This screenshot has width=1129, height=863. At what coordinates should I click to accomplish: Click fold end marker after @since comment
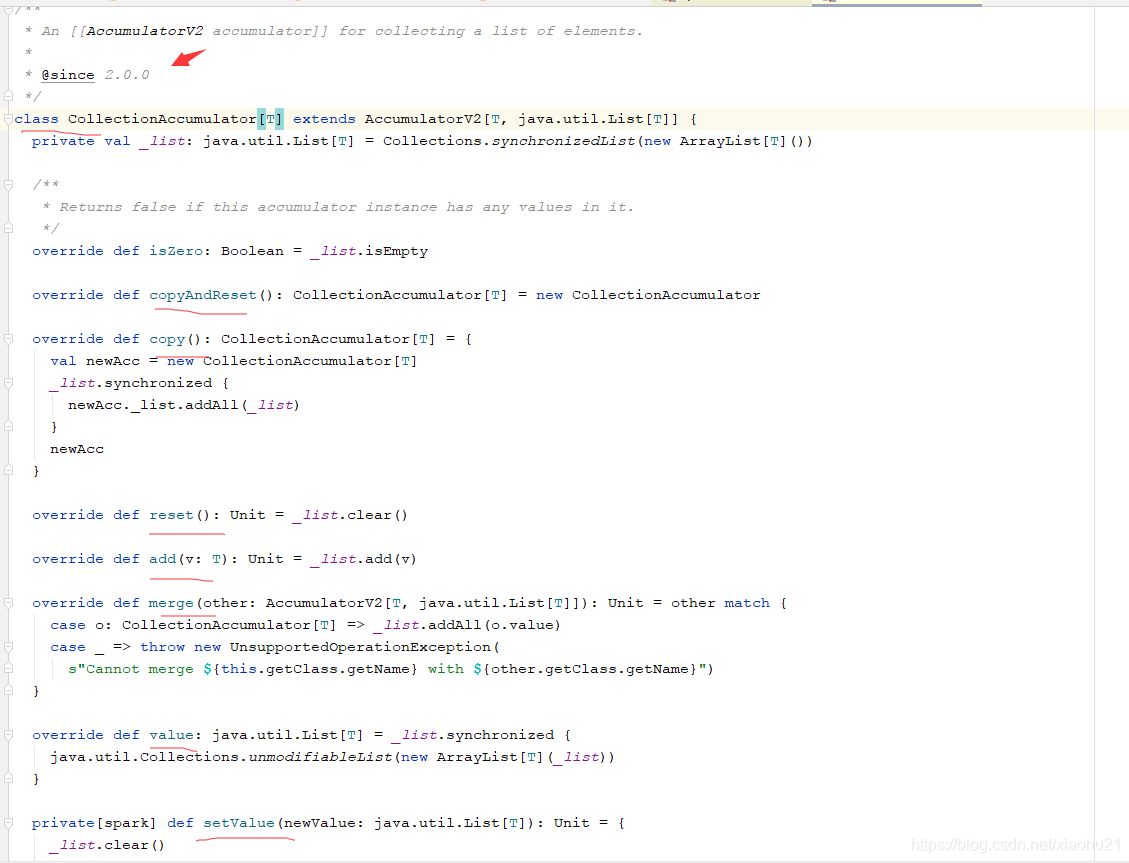(x=9, y=96)
